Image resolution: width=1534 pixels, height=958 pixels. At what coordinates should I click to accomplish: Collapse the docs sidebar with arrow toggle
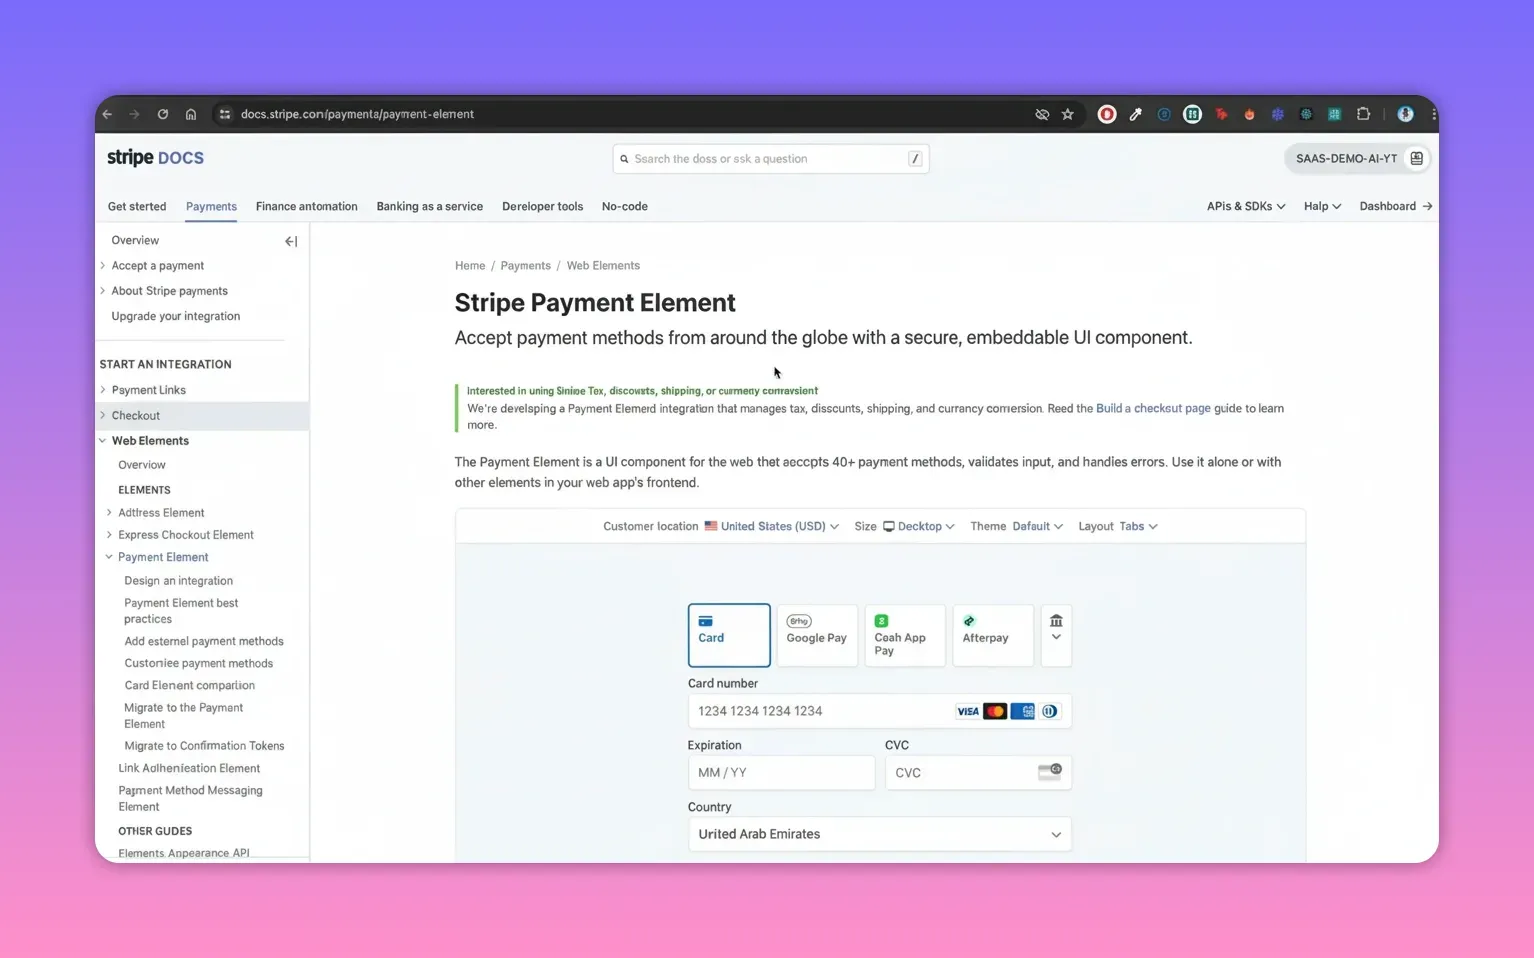click(290, 241)
